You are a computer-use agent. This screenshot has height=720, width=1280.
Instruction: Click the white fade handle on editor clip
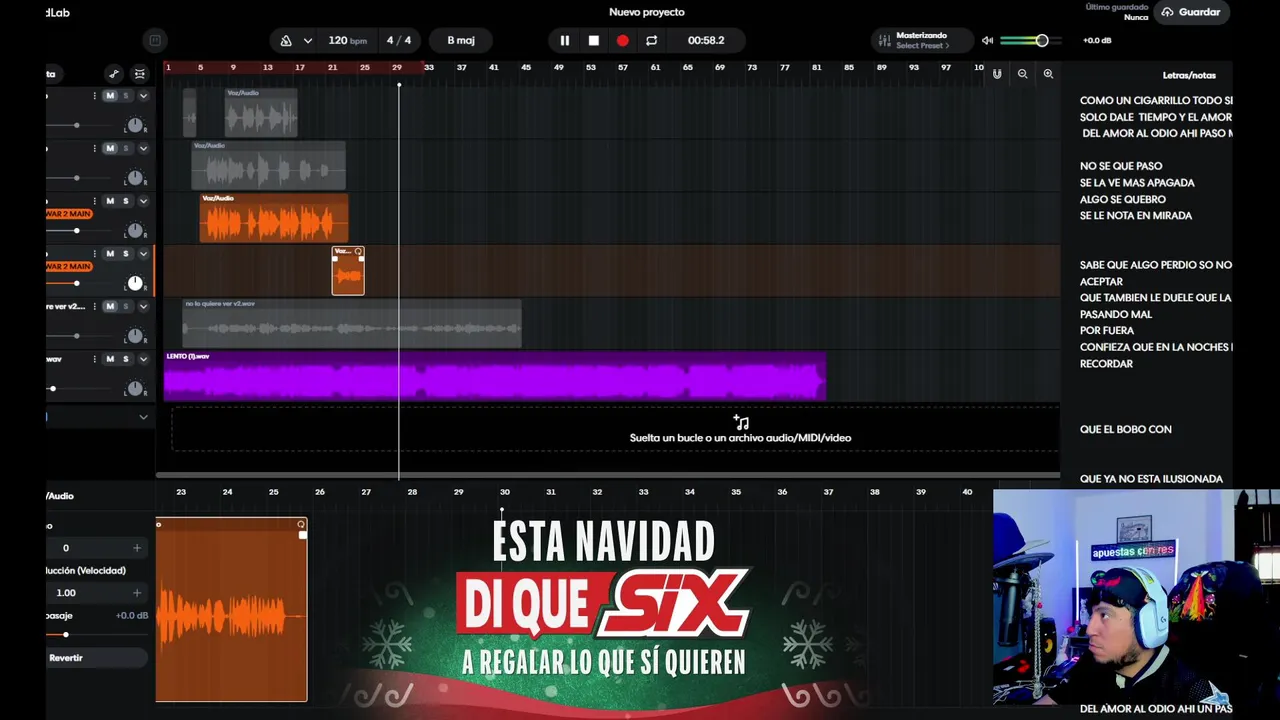(x=303, y=535)
